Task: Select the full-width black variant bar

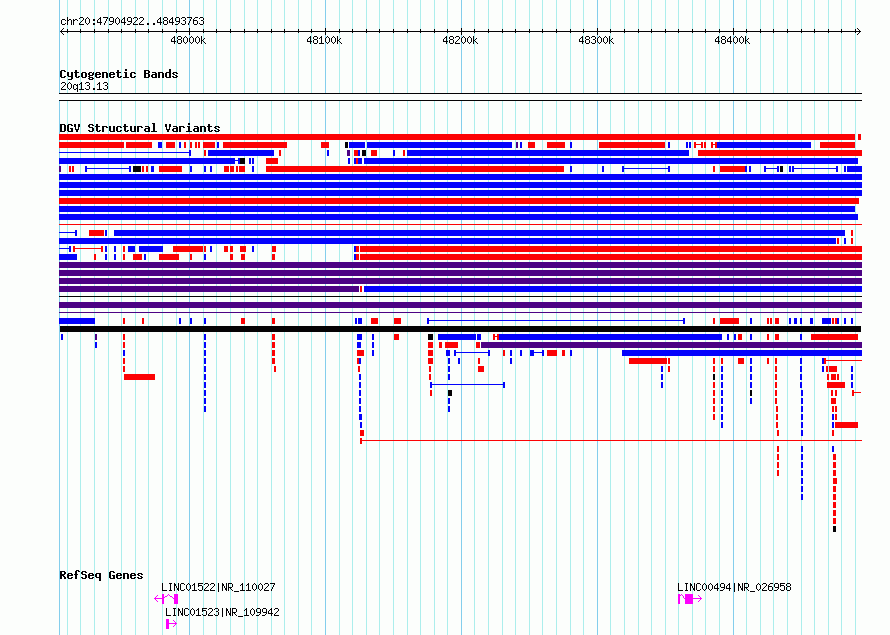Action: click(460, 329)
